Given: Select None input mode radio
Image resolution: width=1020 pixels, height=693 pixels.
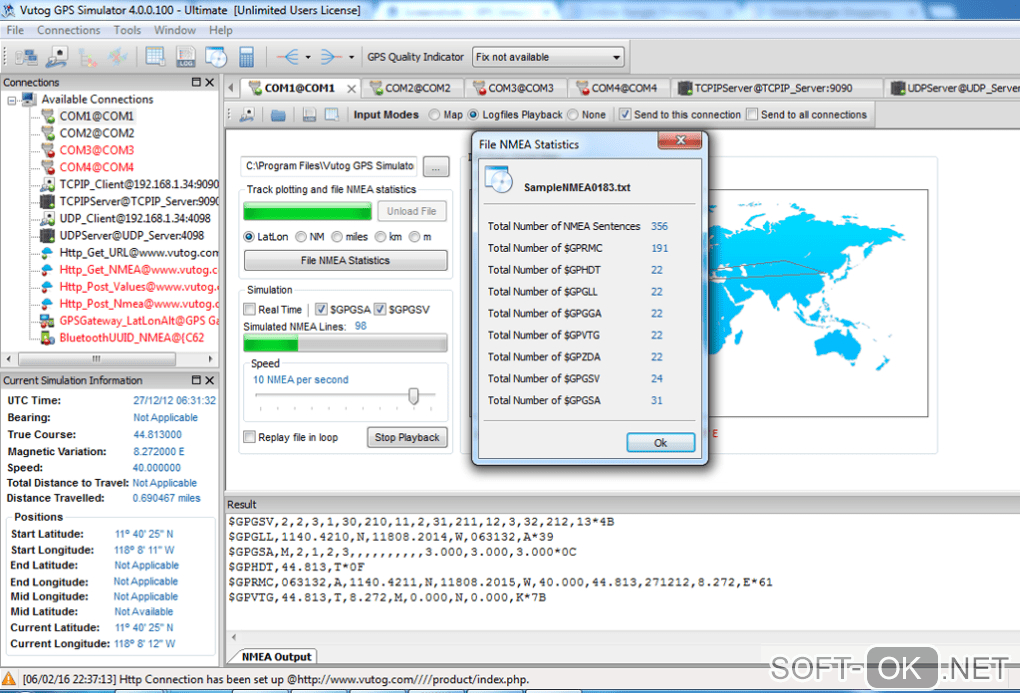Looking at the screenshot, I should [x=572, y=115].
